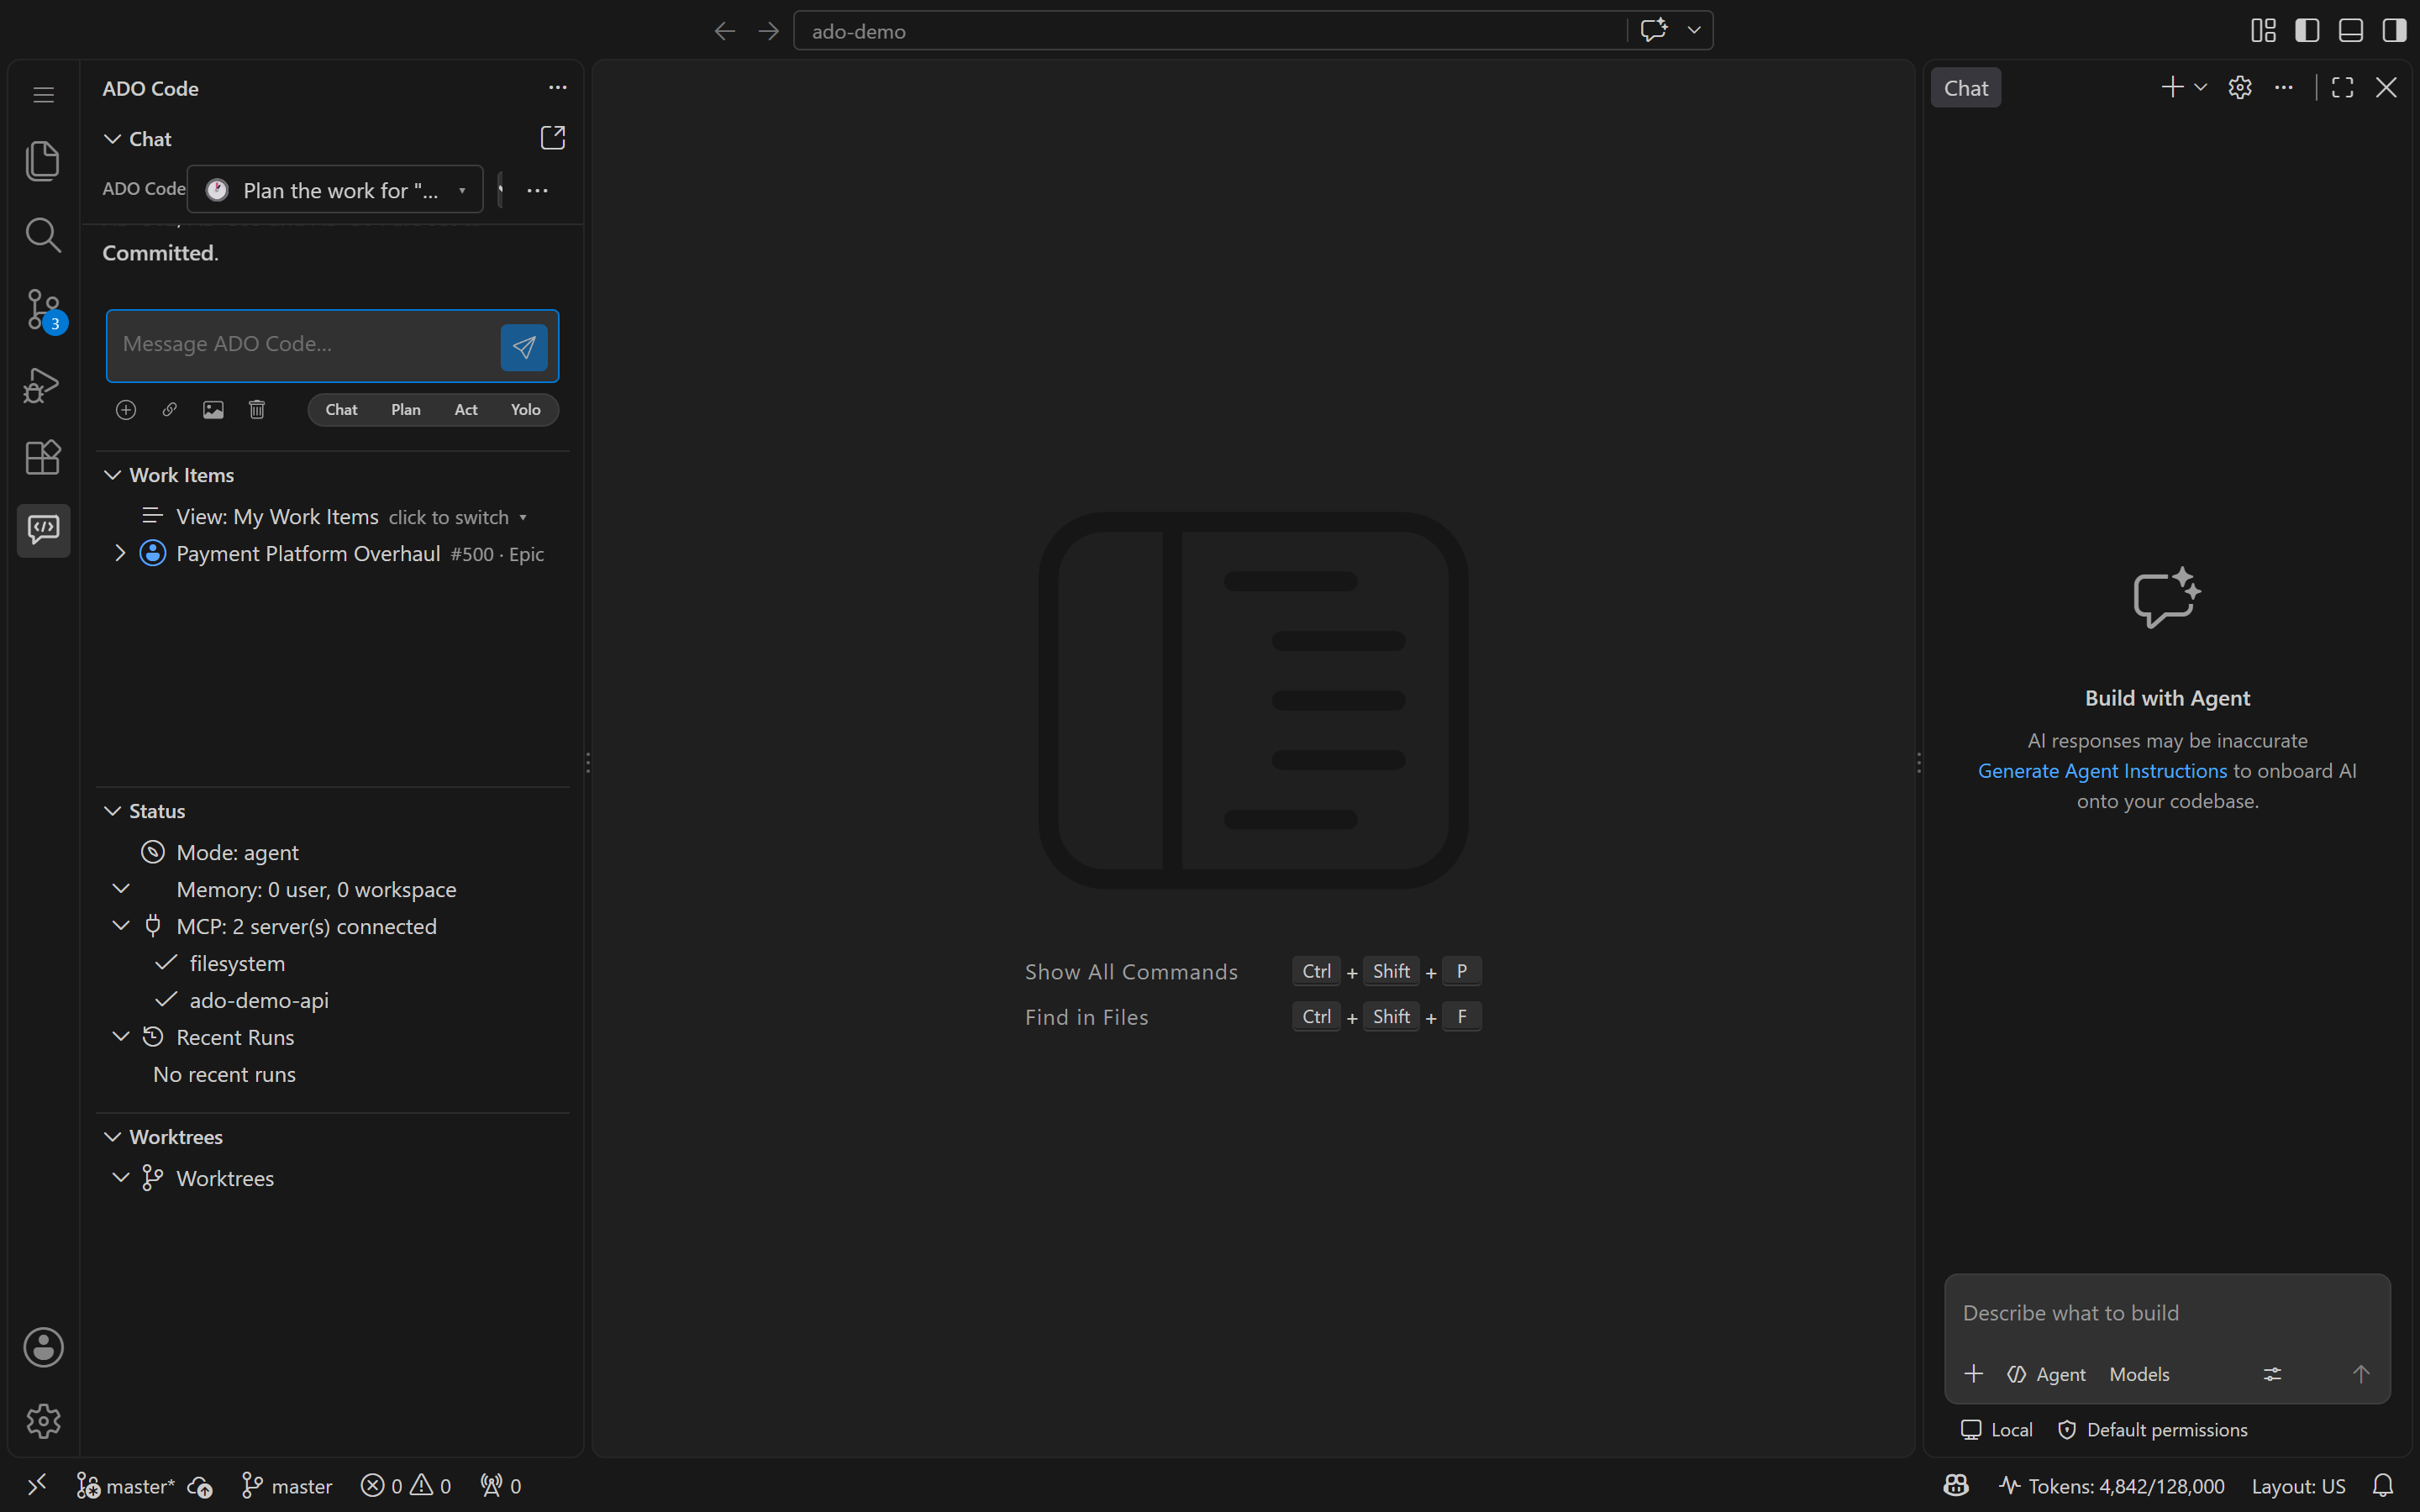Toggle the bottom panel
2420x1512 pixels.
2351,31
